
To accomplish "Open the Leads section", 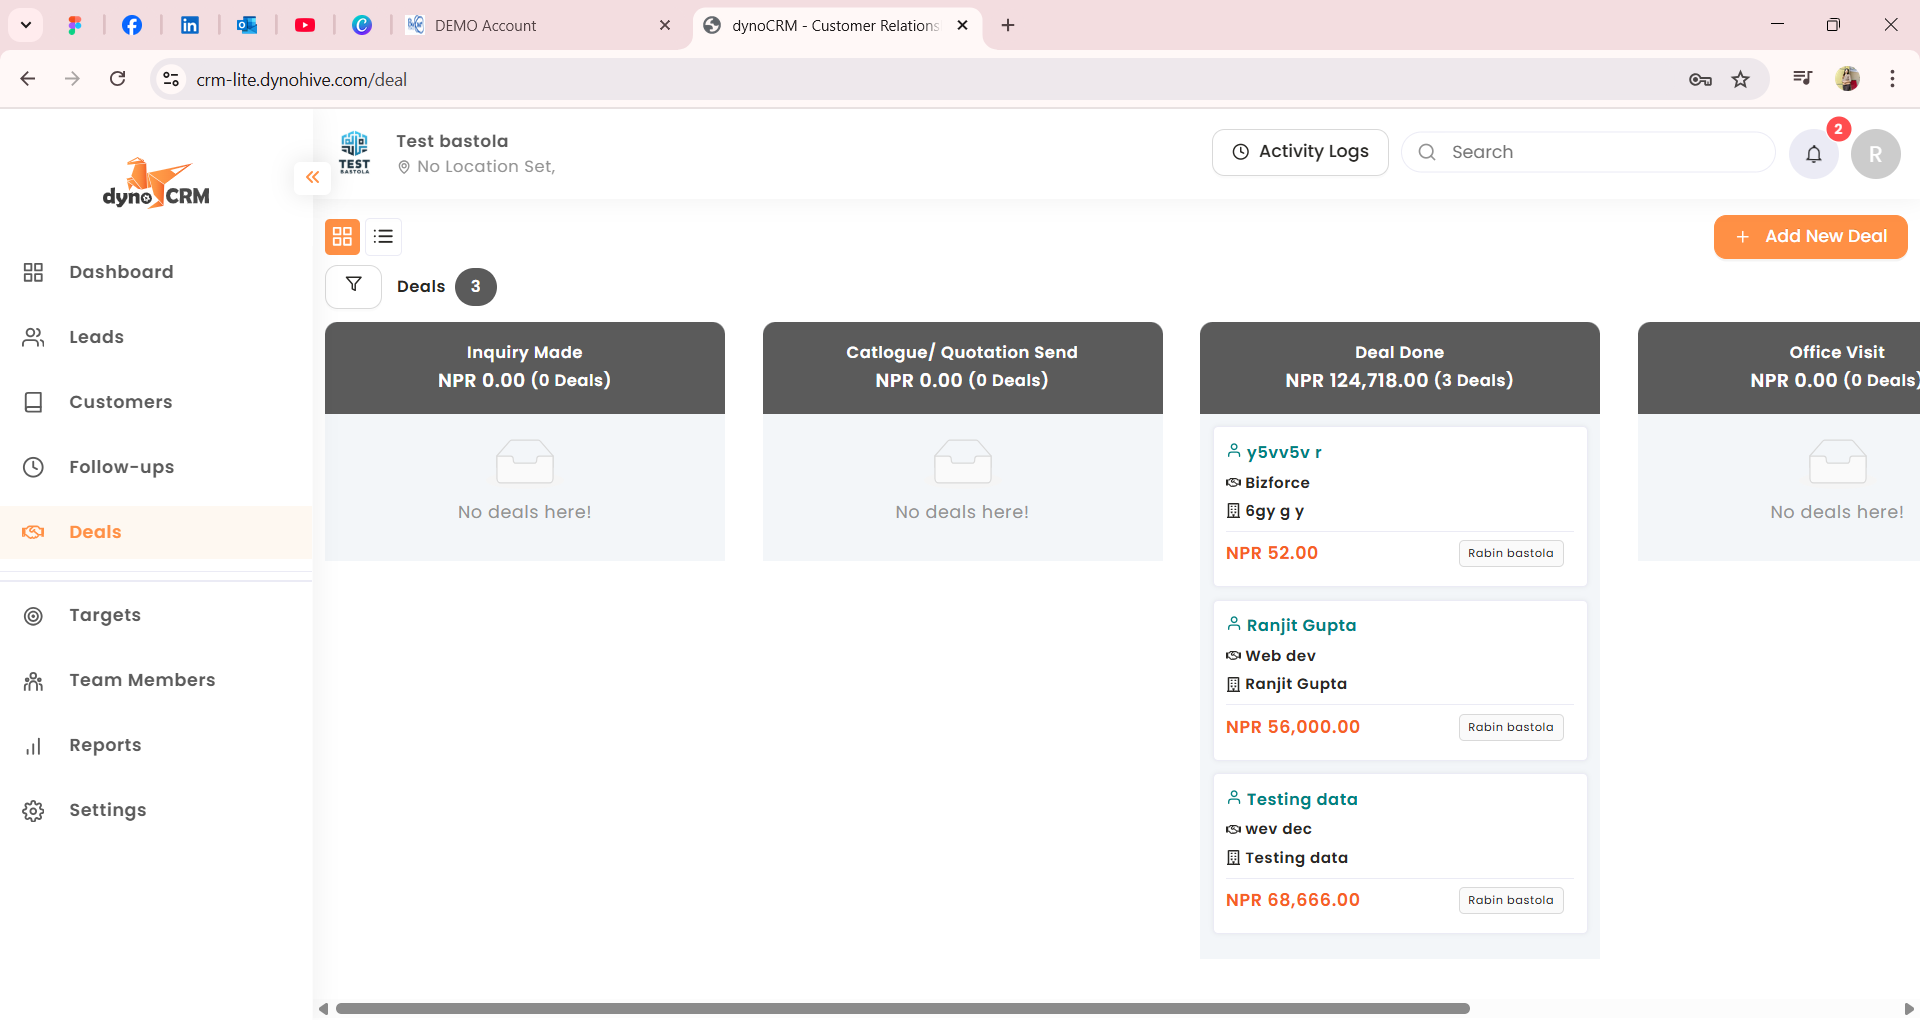I will 96,337.
